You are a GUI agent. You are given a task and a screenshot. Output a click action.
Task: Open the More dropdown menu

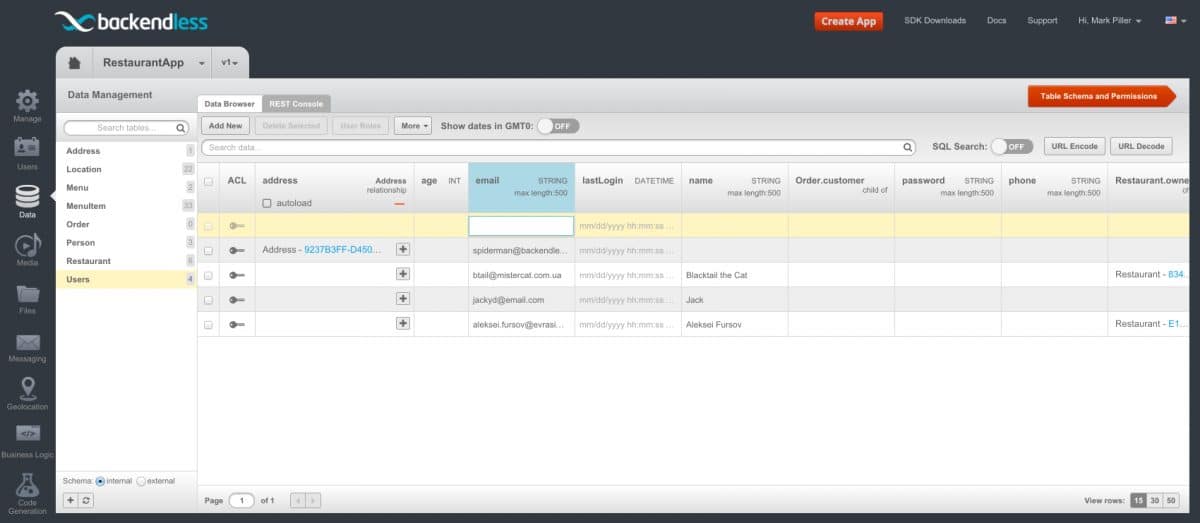coord(413,126)
